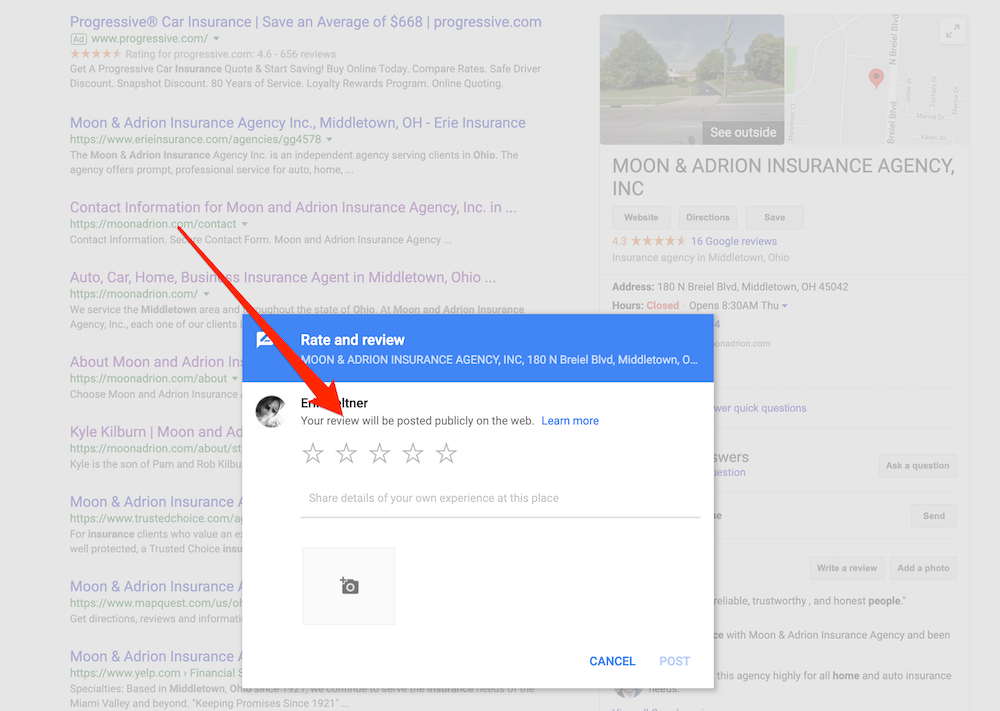
Task: Click the 180 N Breiel Blvd address text
Action: [x=753, y=287]
